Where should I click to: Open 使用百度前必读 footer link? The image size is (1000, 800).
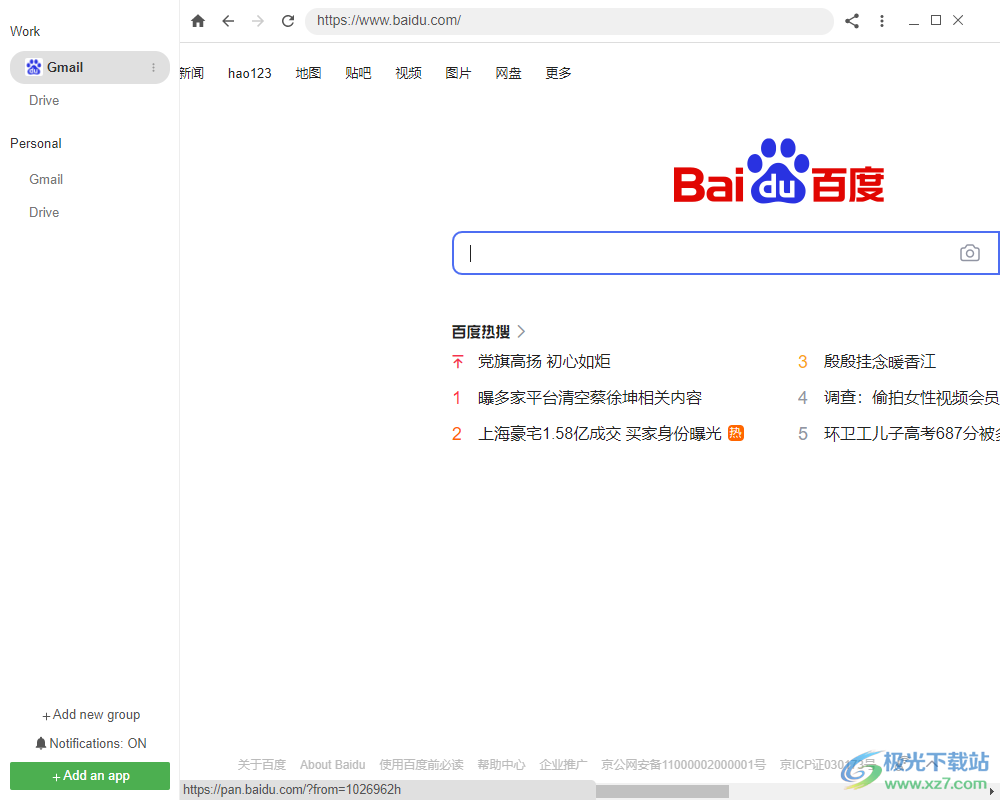click(x=421, y=764)
